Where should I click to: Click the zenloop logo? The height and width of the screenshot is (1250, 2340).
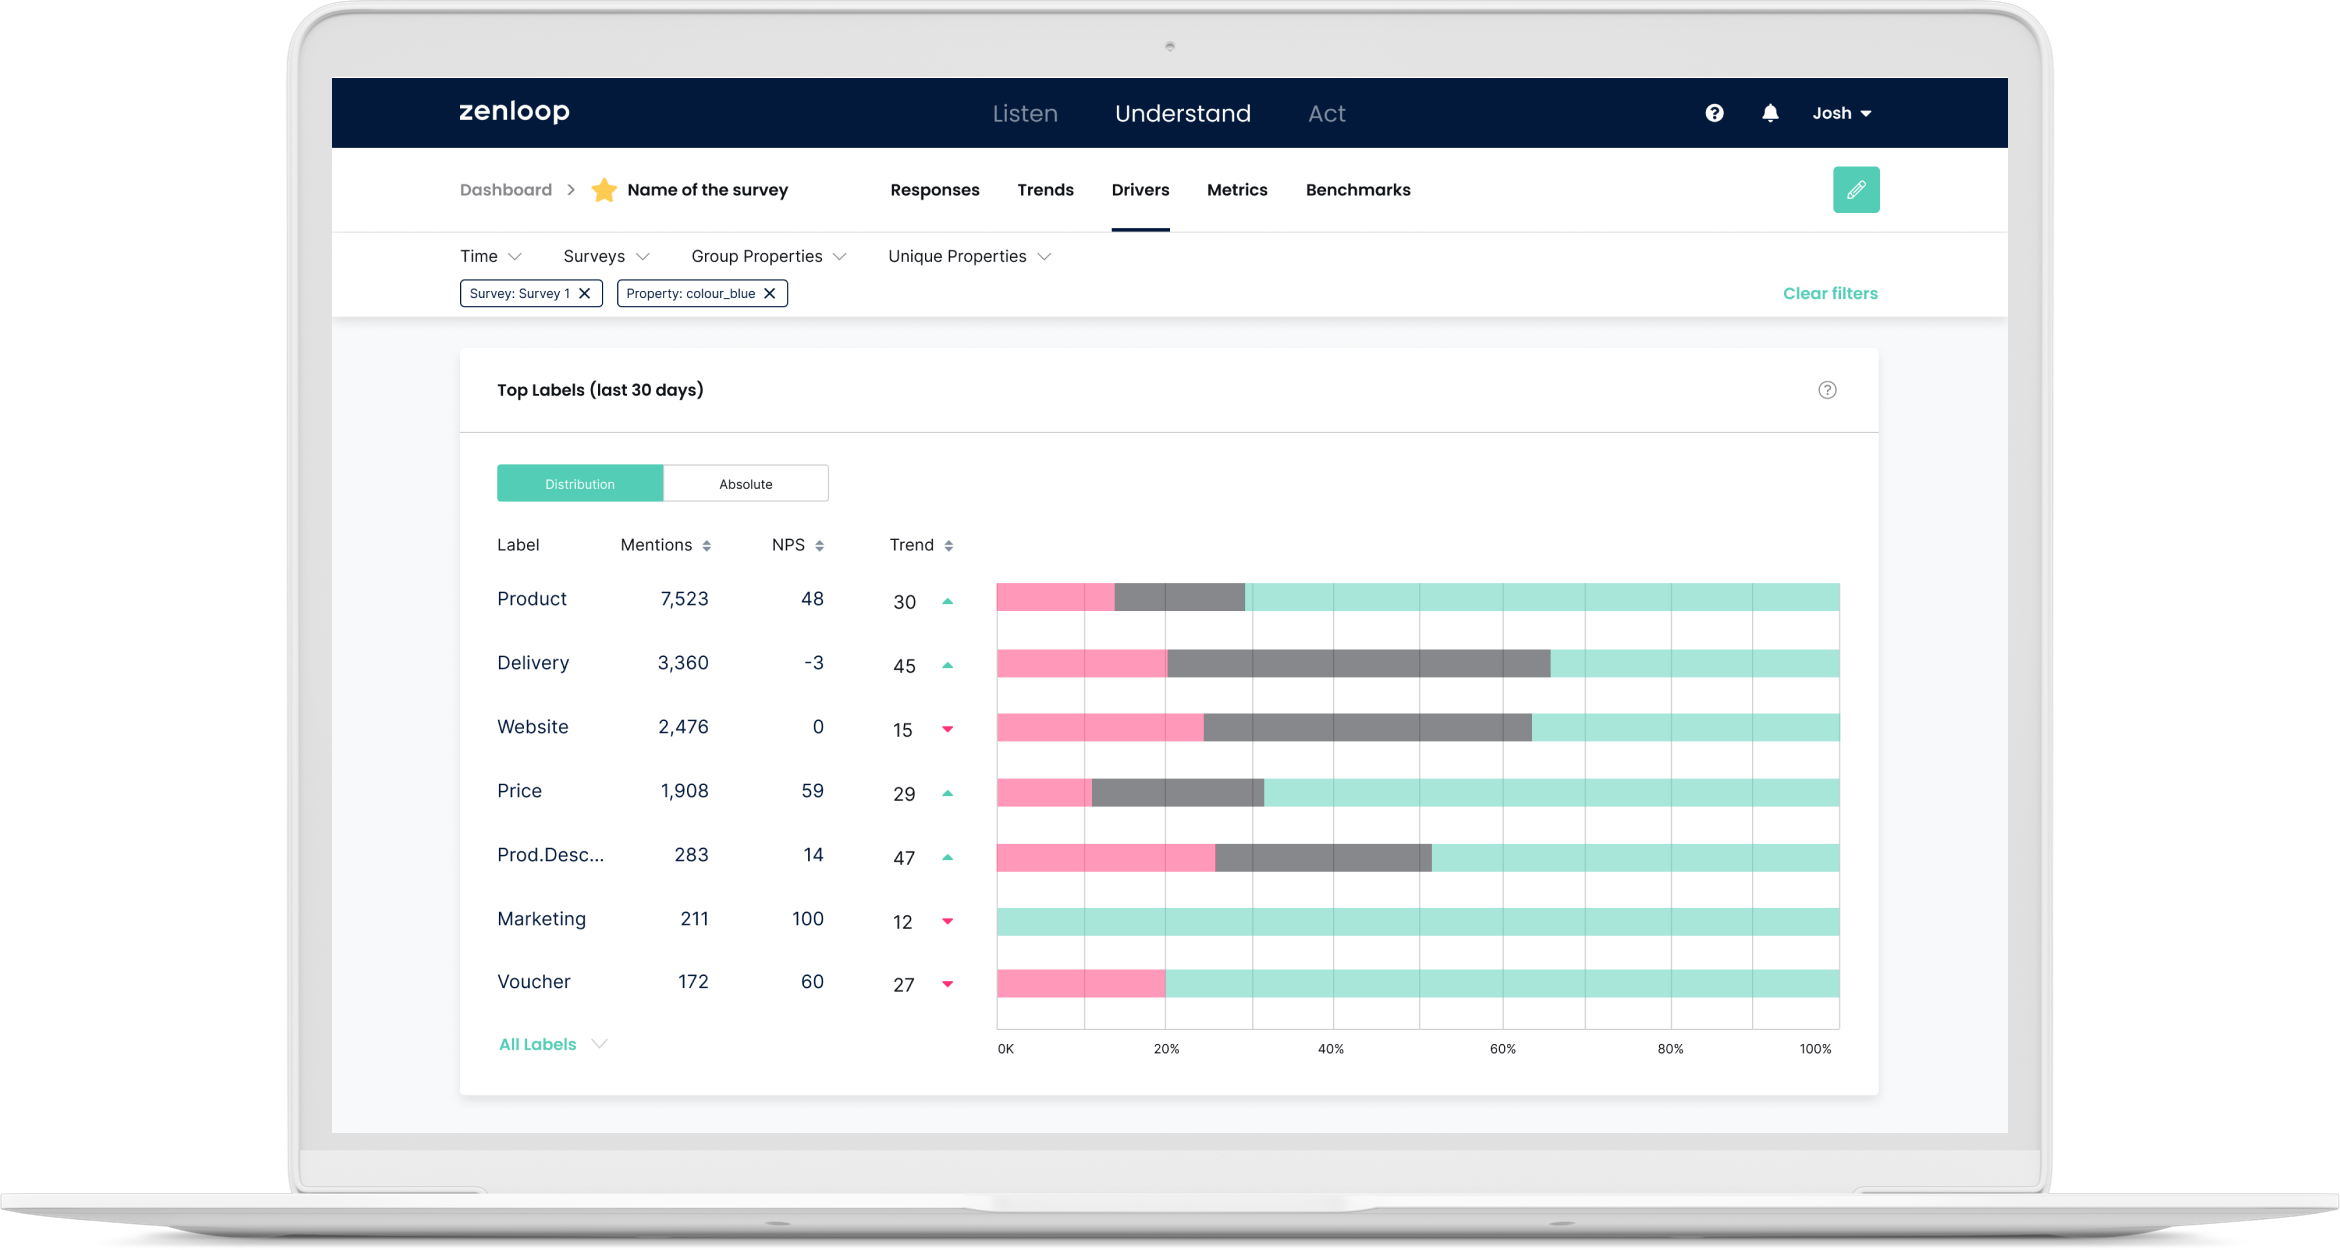(x=513, y=112)
